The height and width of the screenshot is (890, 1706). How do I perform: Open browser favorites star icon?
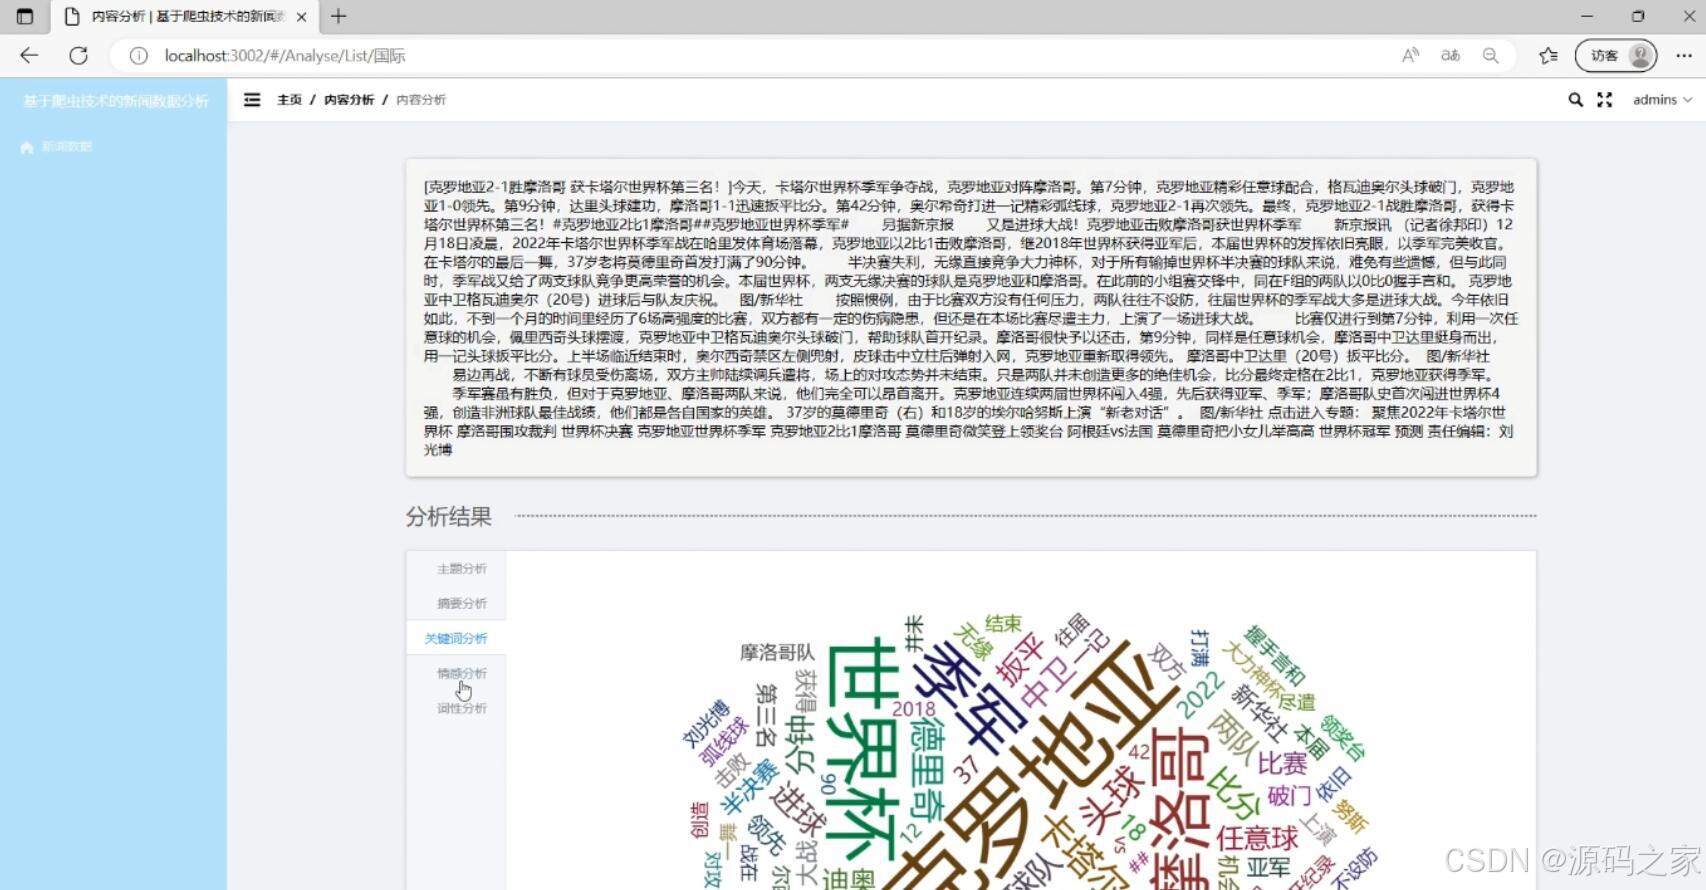tap(1548, 56)
